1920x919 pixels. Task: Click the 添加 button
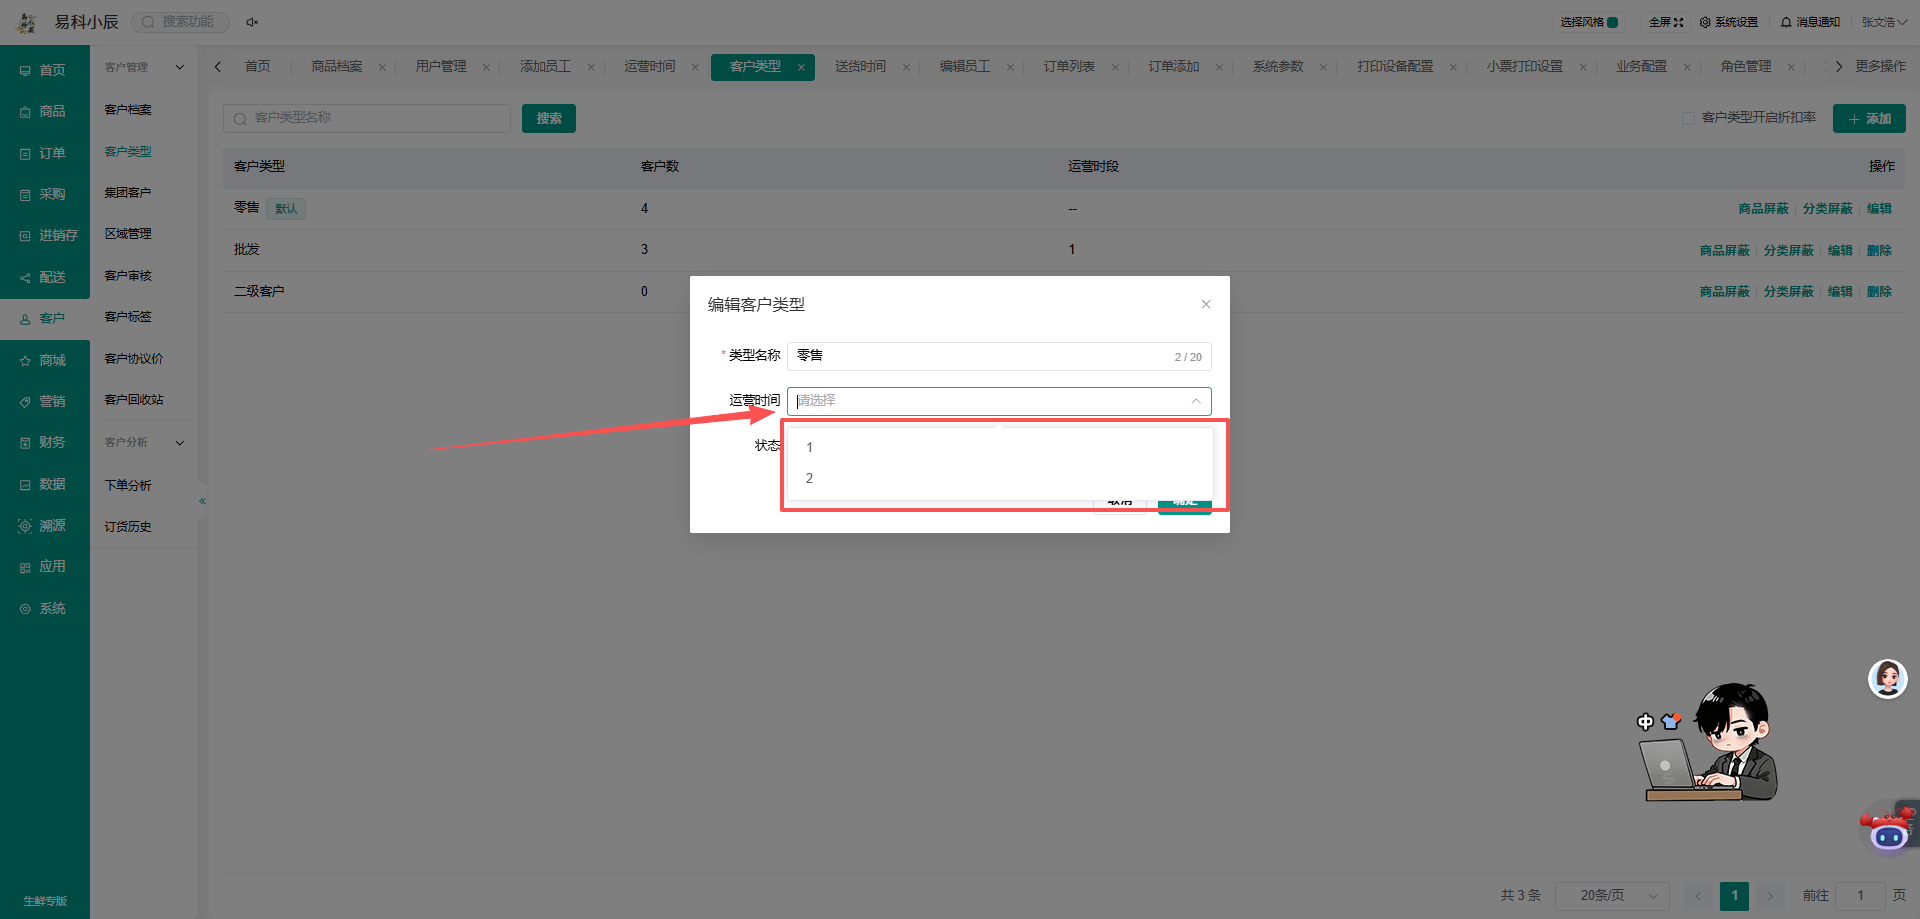pos(1869,118)
